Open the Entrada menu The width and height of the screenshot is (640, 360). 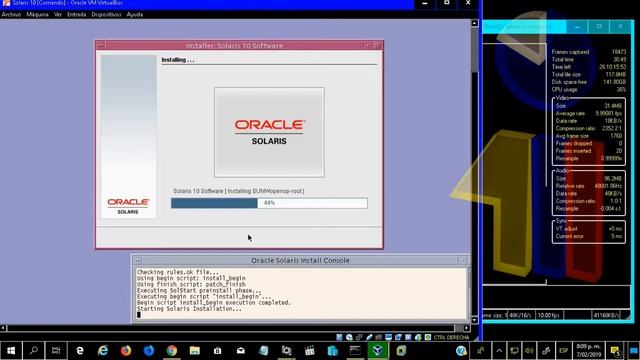[76, 14]
